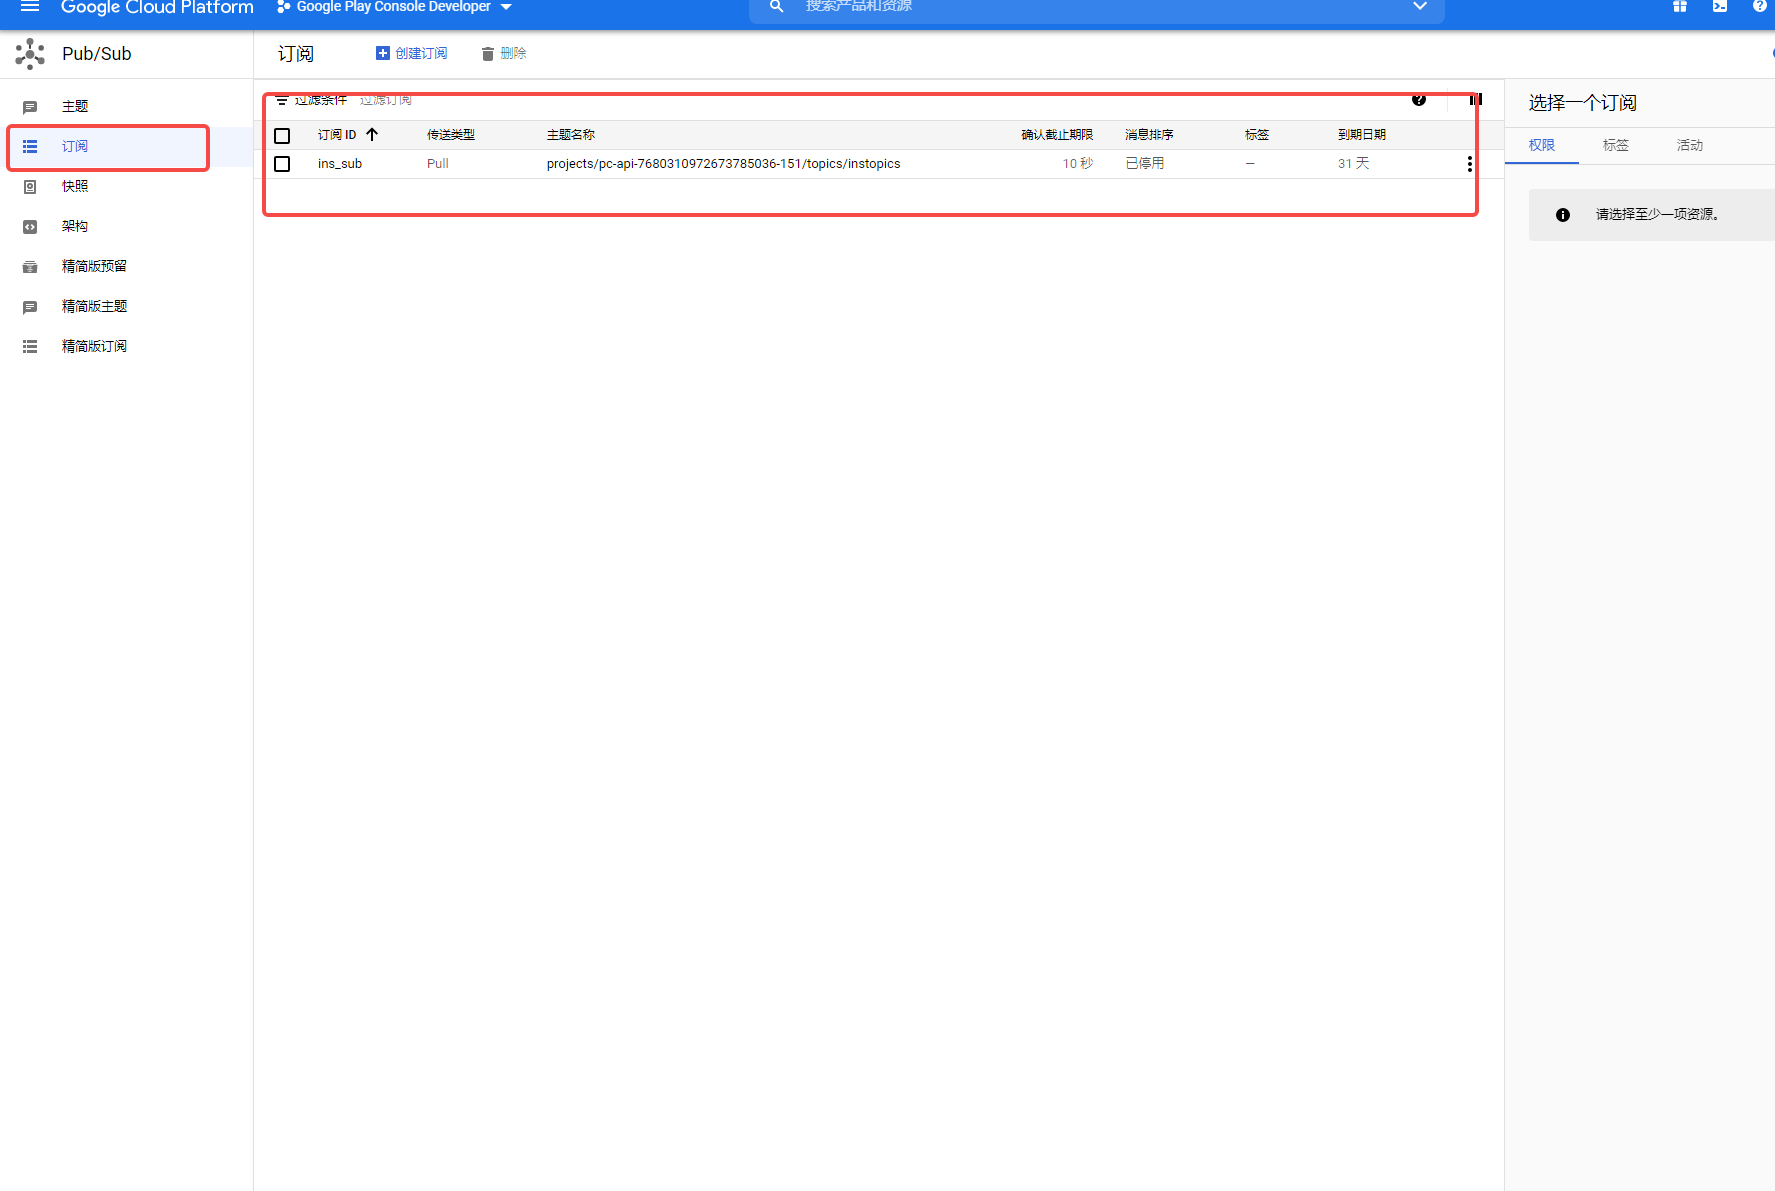1775x1191 pixels.
Task: Click the 消息排序 column header
Action: tap(1149, 135)
